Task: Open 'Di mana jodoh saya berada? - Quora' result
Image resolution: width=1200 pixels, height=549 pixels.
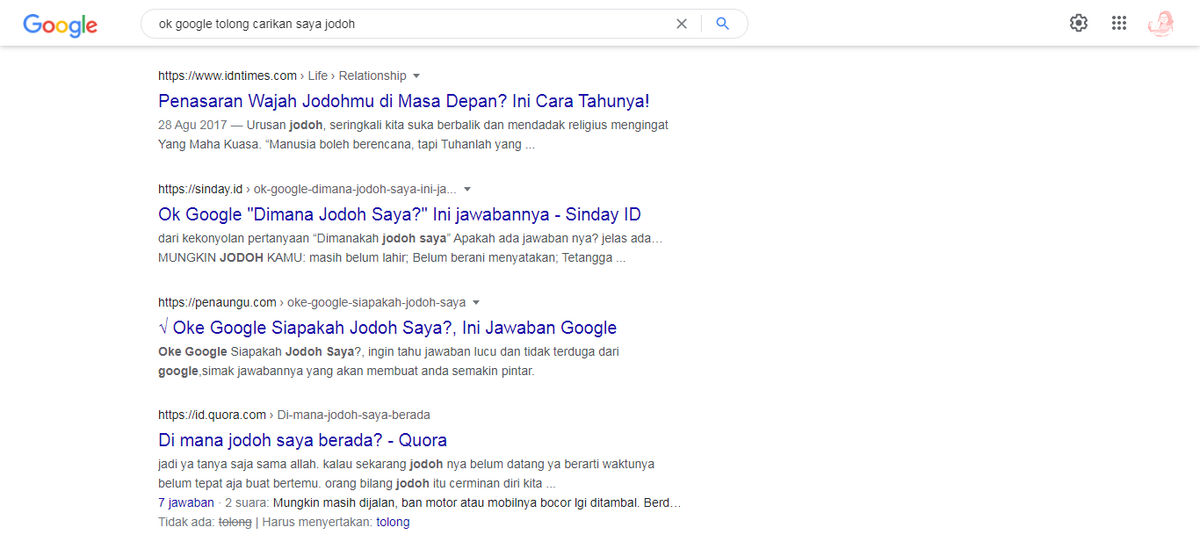Action: pos(302,440)
